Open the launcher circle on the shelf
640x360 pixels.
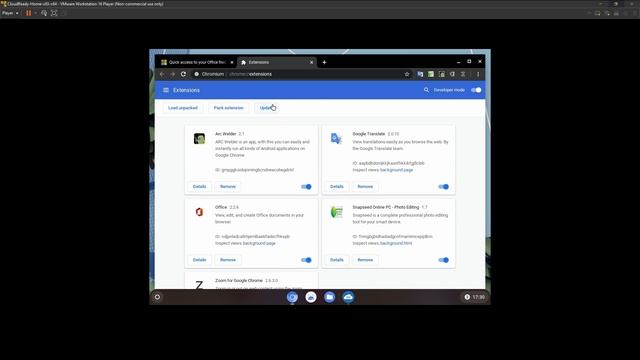157,297
